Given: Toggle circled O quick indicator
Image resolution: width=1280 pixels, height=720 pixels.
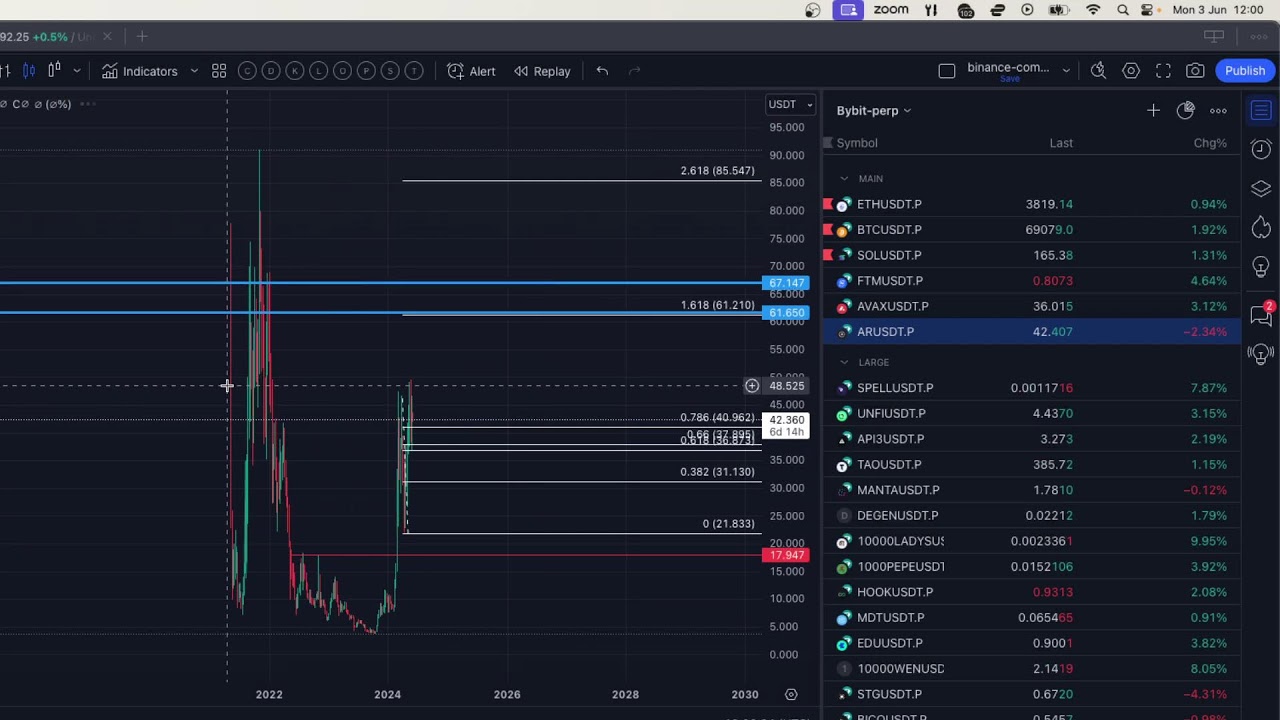Looking at the screenshot, I should point(342,71).
